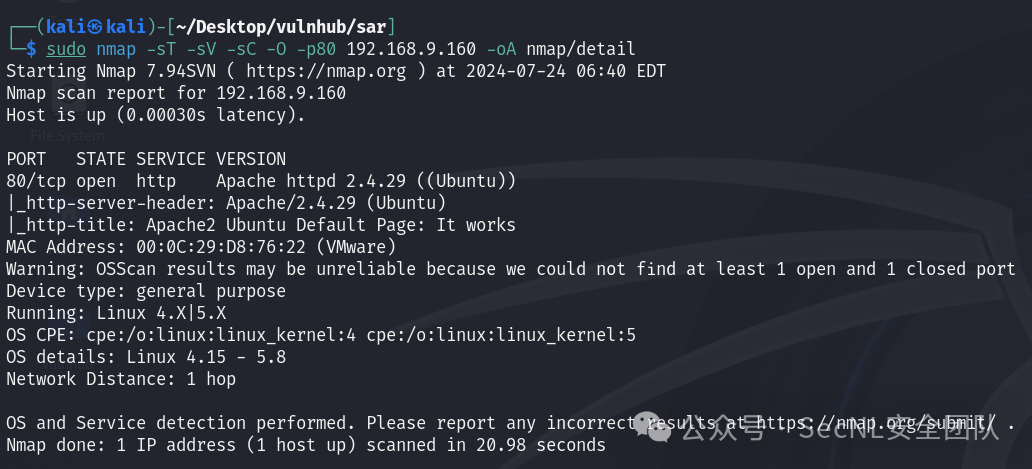Image resolution: width=1032 pixels, height=469 pixels.
Task: Open the https://nmap.org link in the start line
Action: [x=326, y=71]
